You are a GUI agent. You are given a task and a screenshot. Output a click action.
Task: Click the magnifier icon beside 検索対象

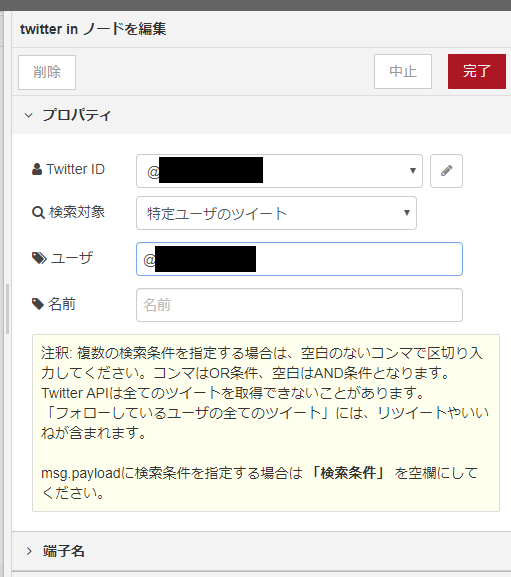coord(38,212)
